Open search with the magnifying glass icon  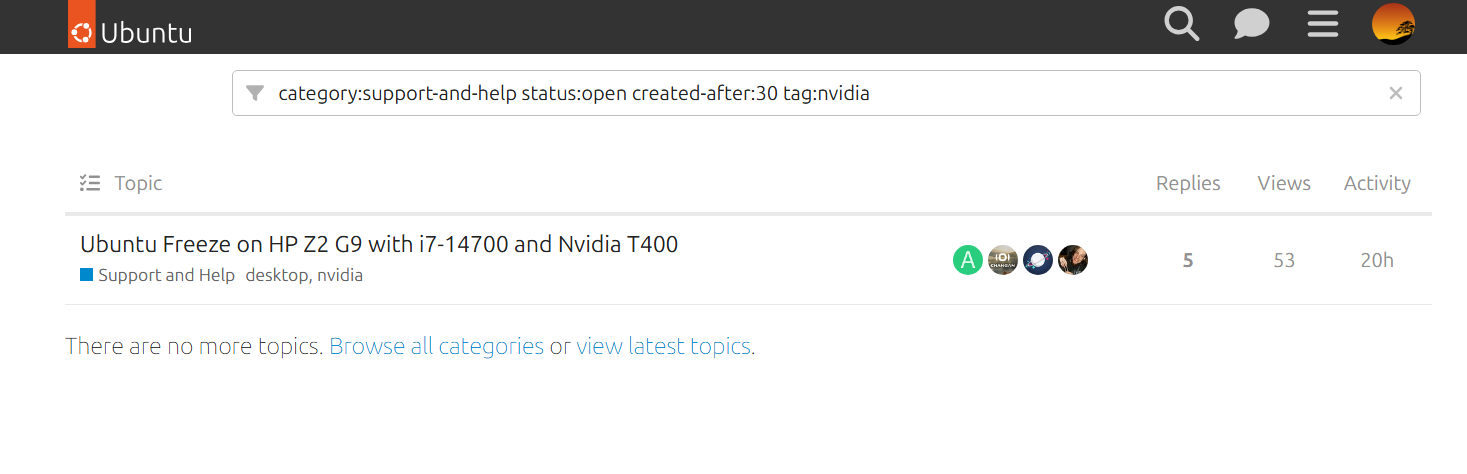click(1181, 24)
